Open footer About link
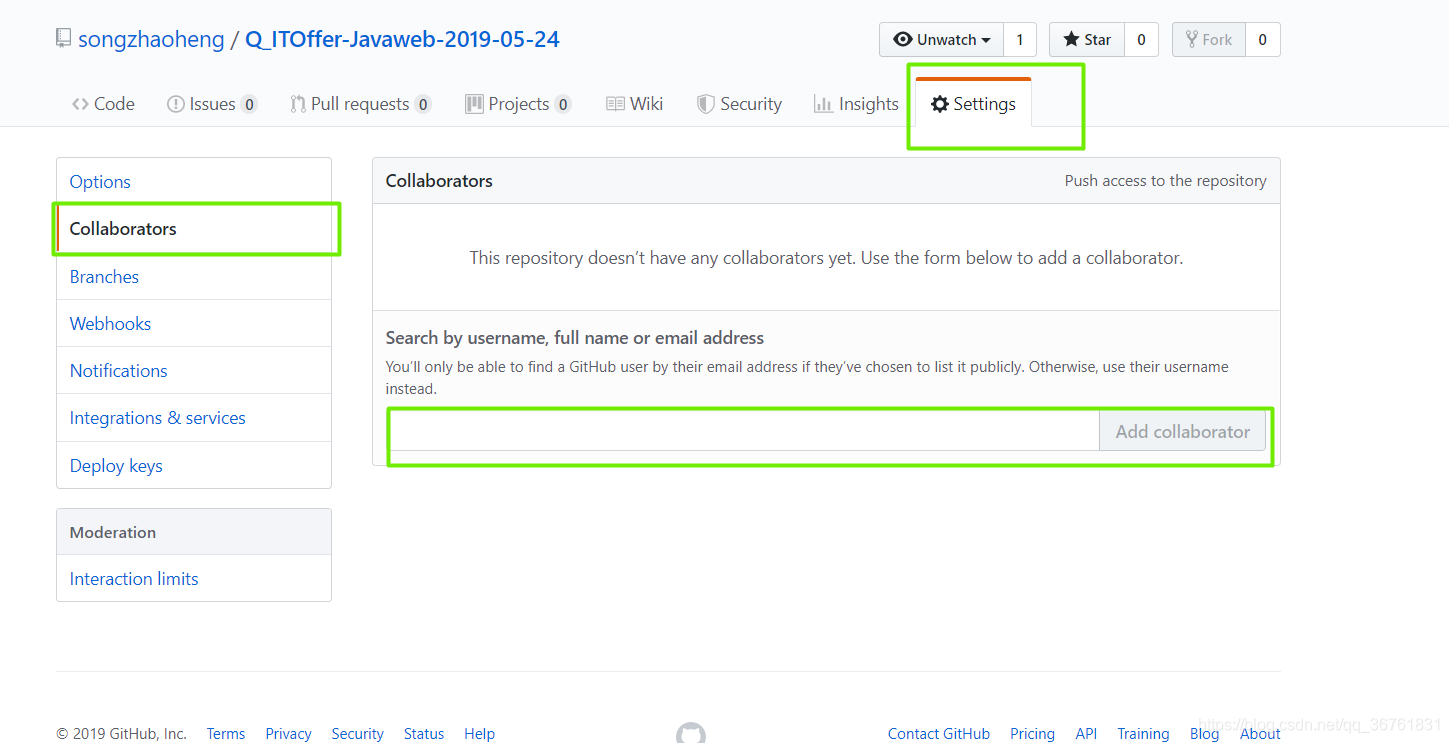This screenshot has width=1449, height=743. [1260, 734]
